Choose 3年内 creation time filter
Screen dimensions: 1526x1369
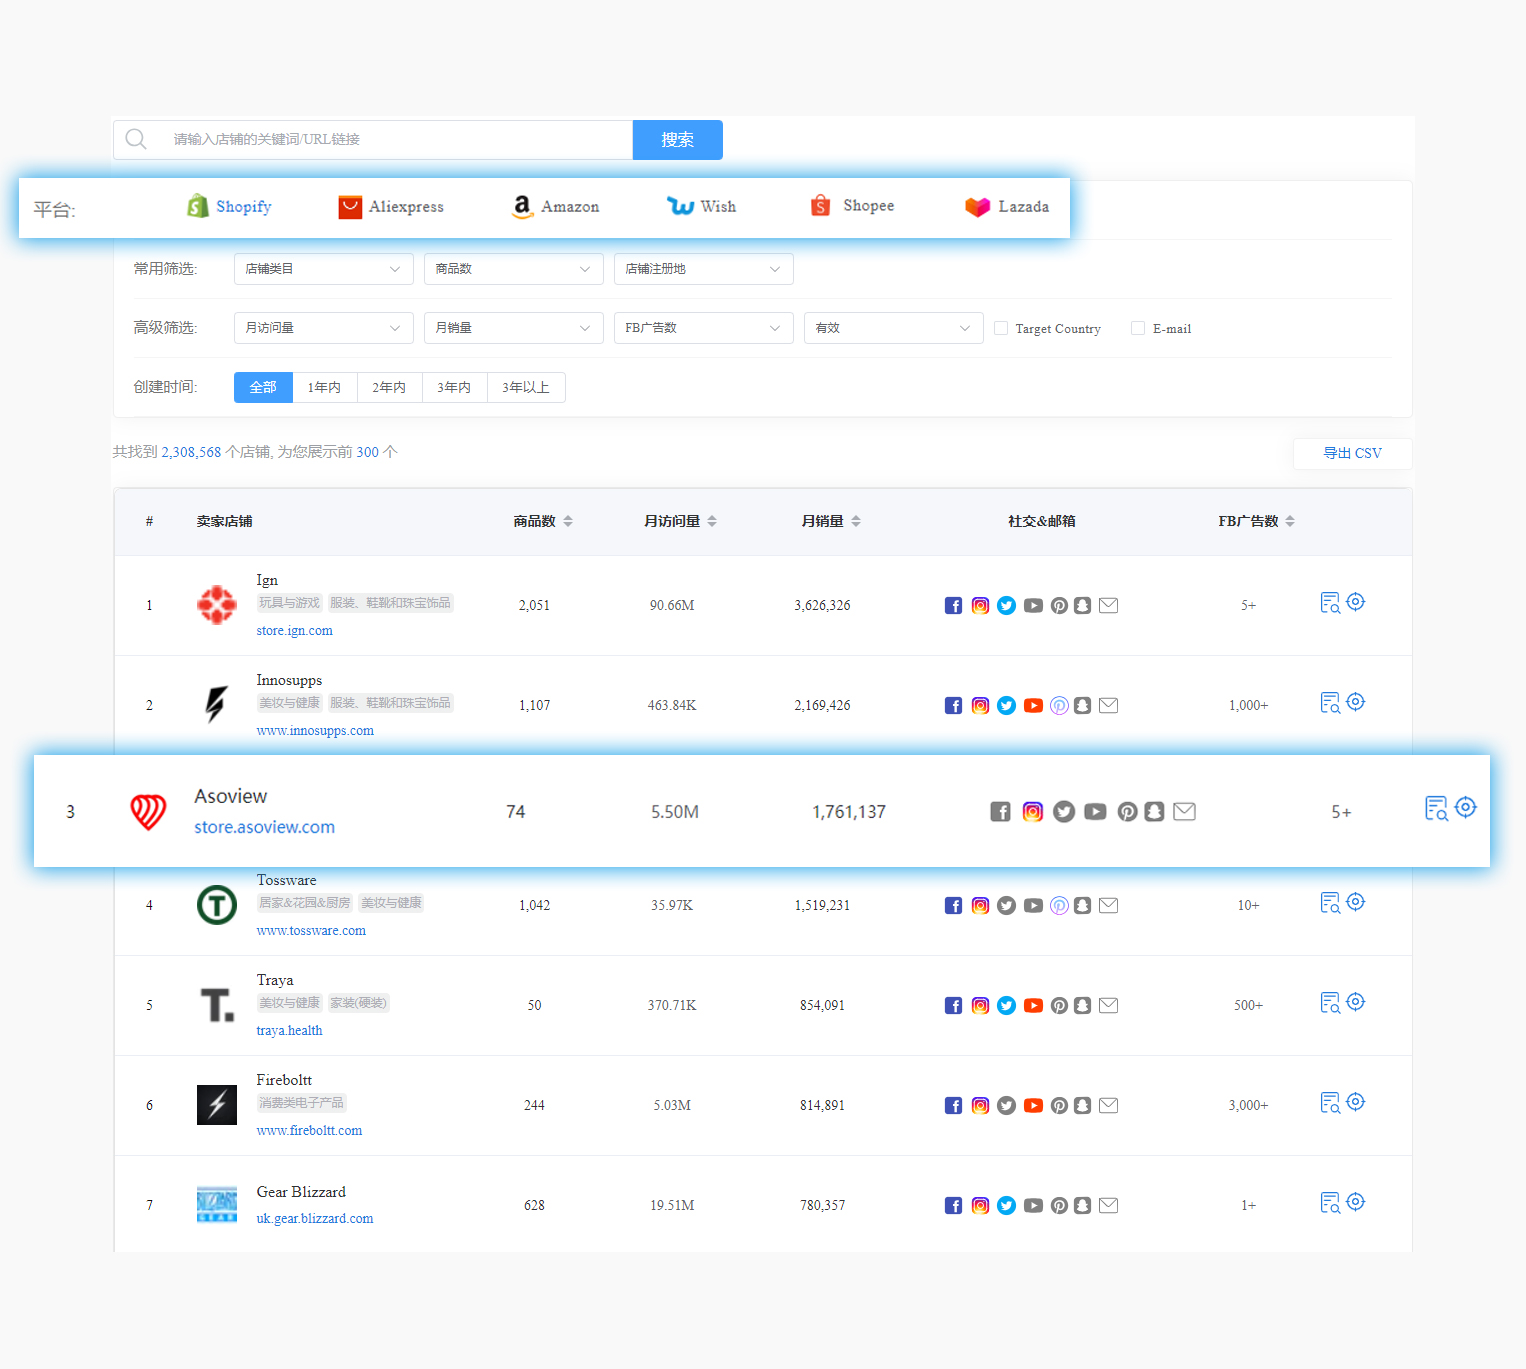455,387
